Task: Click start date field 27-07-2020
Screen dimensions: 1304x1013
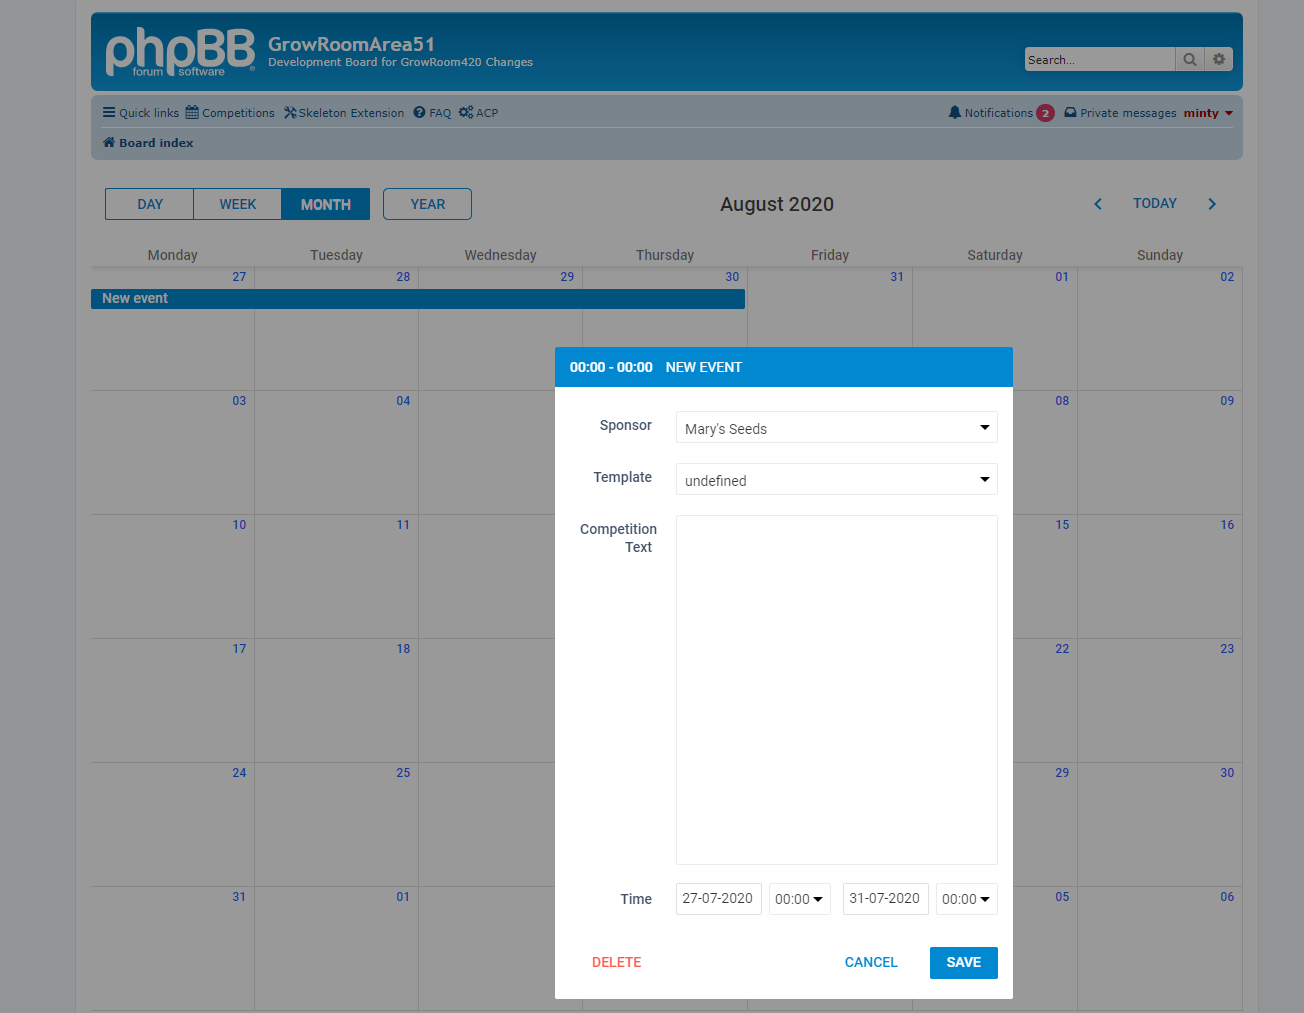Action: pos(718,899)
